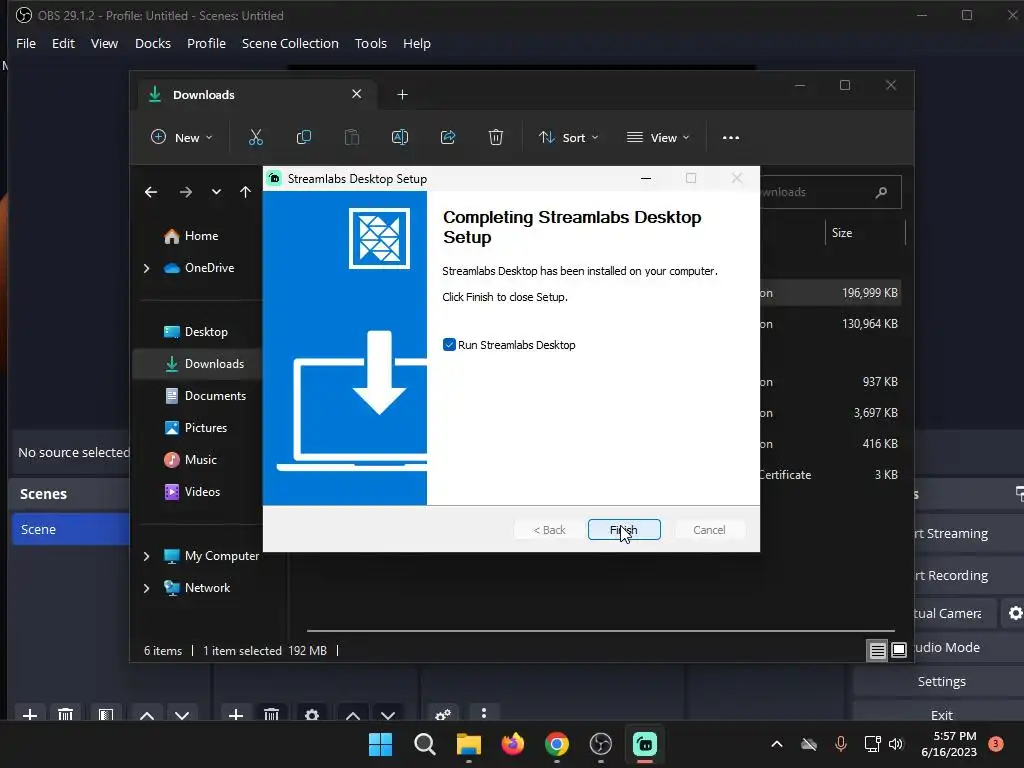The width and height of the screenshot is (1024, 768).
Task: Click the Delete trash icon in Explorer toolbar
Action: [496, 137]
